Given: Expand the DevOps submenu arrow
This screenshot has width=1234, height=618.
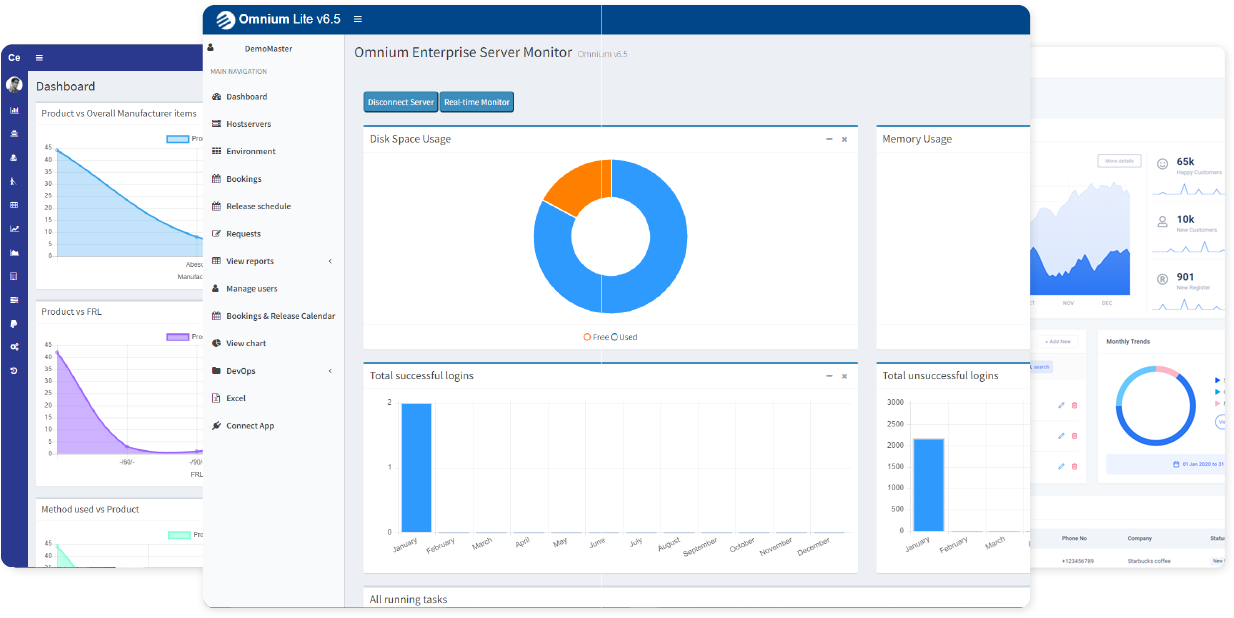Looking at the screenshot, I should point(330,371).
